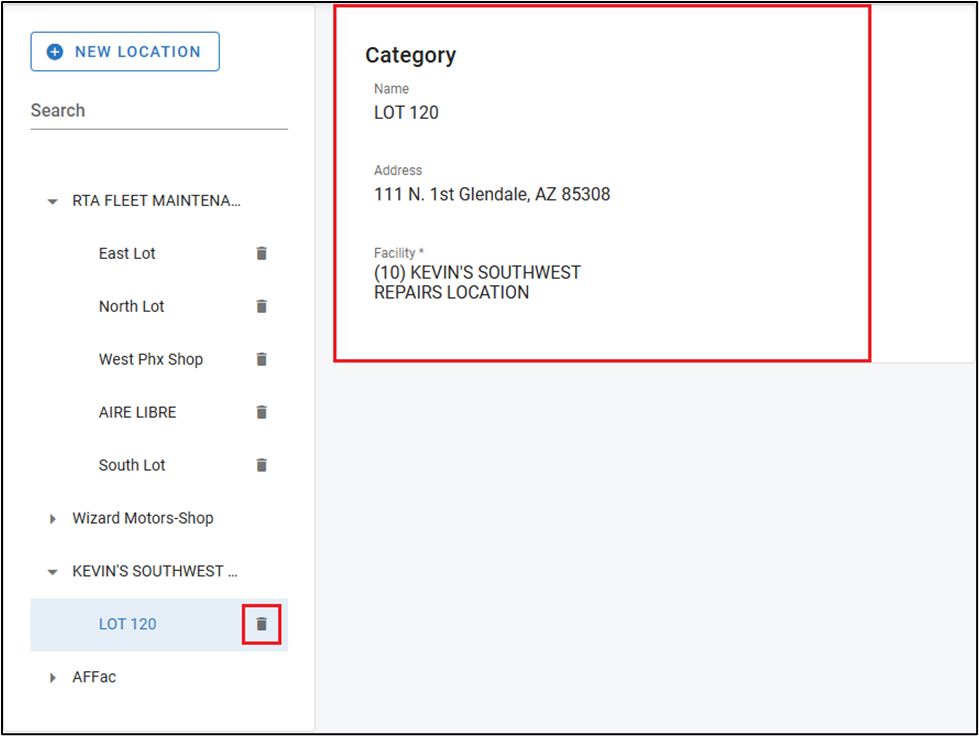Viewport: 979px width, 736px height.
Task: Select East Lot in the location tree
Action: [x=127, y=254]
